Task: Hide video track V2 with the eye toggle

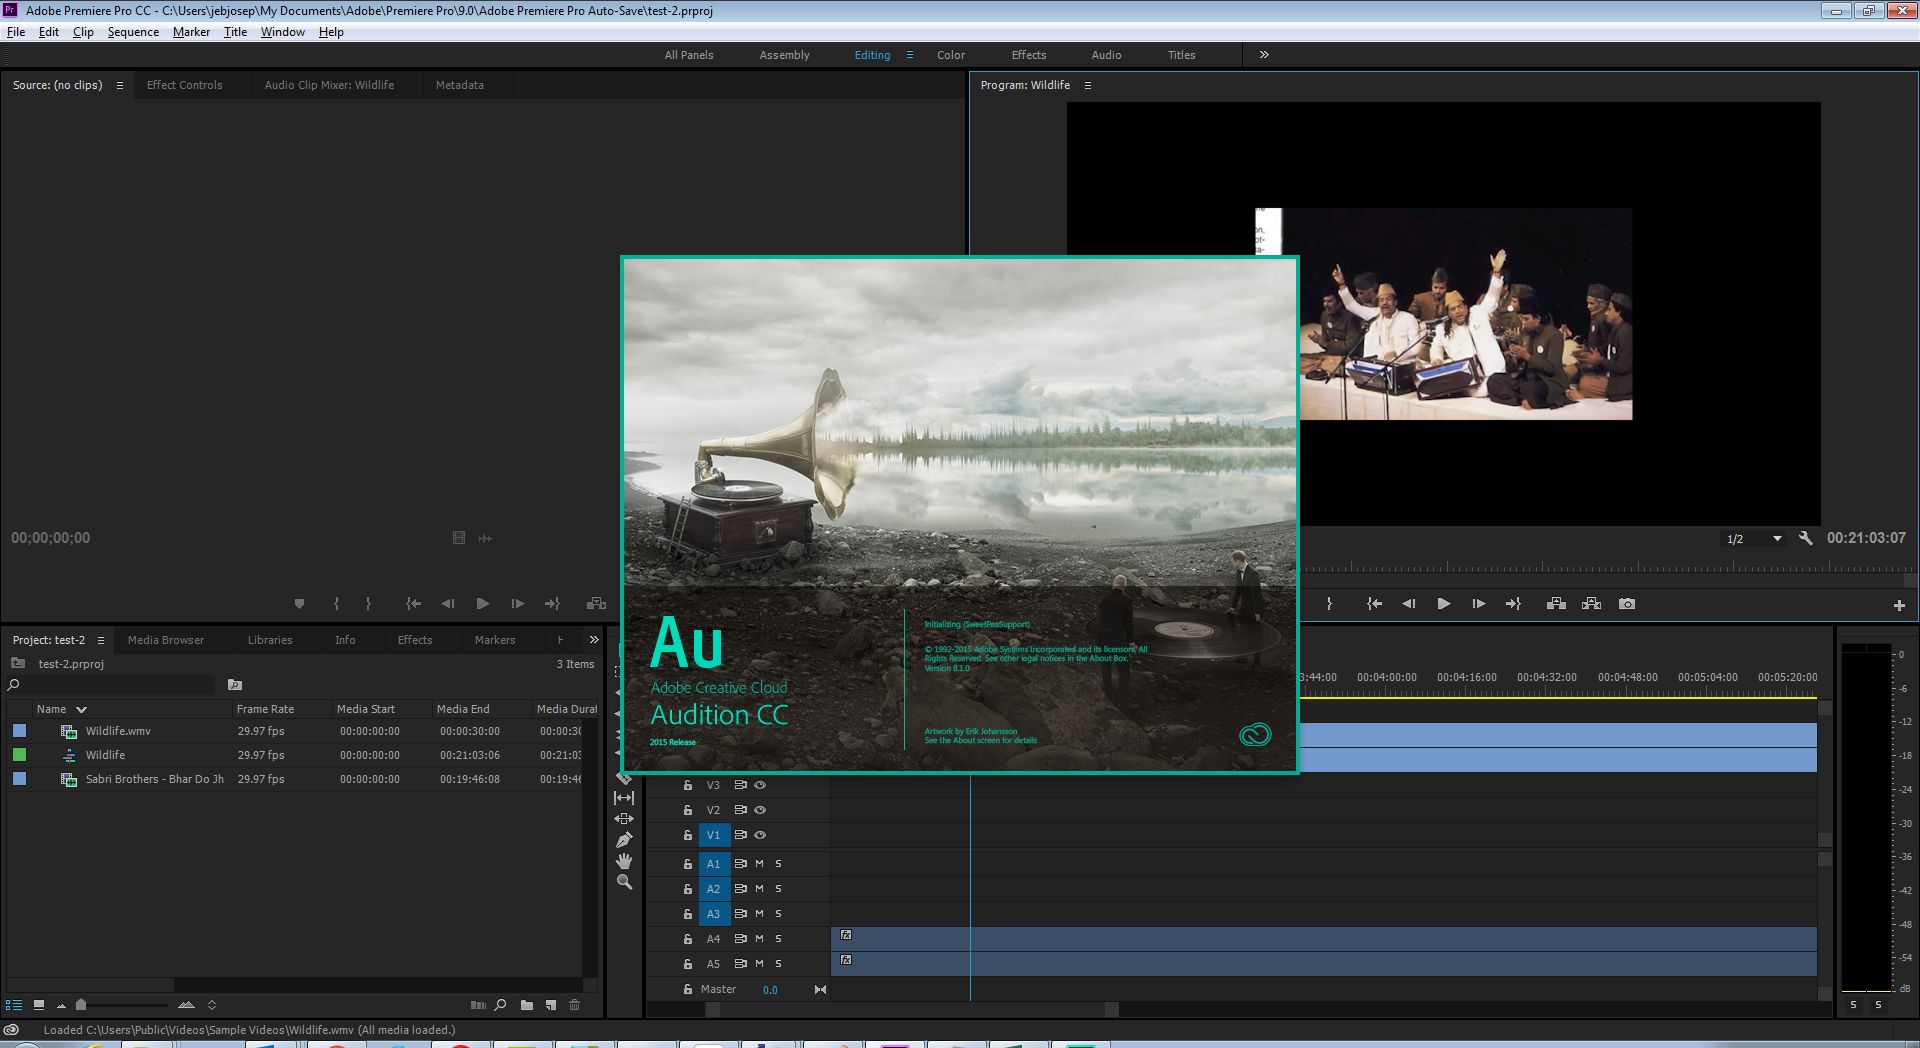Action: (x=760, y=810)
